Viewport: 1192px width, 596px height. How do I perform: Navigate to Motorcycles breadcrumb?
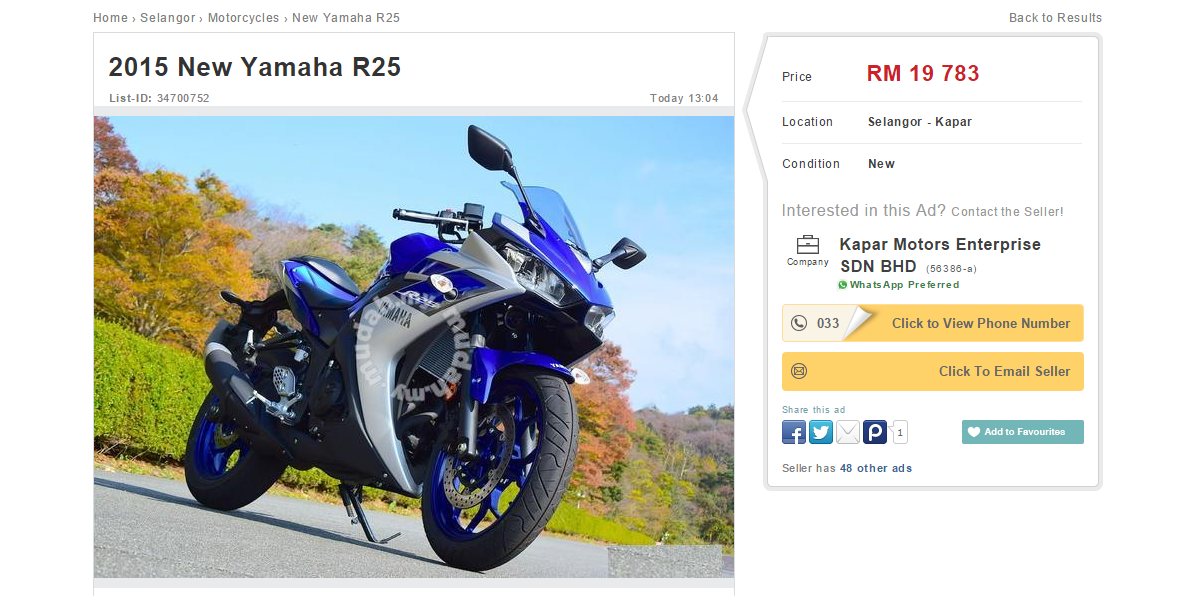coord(243,17)
